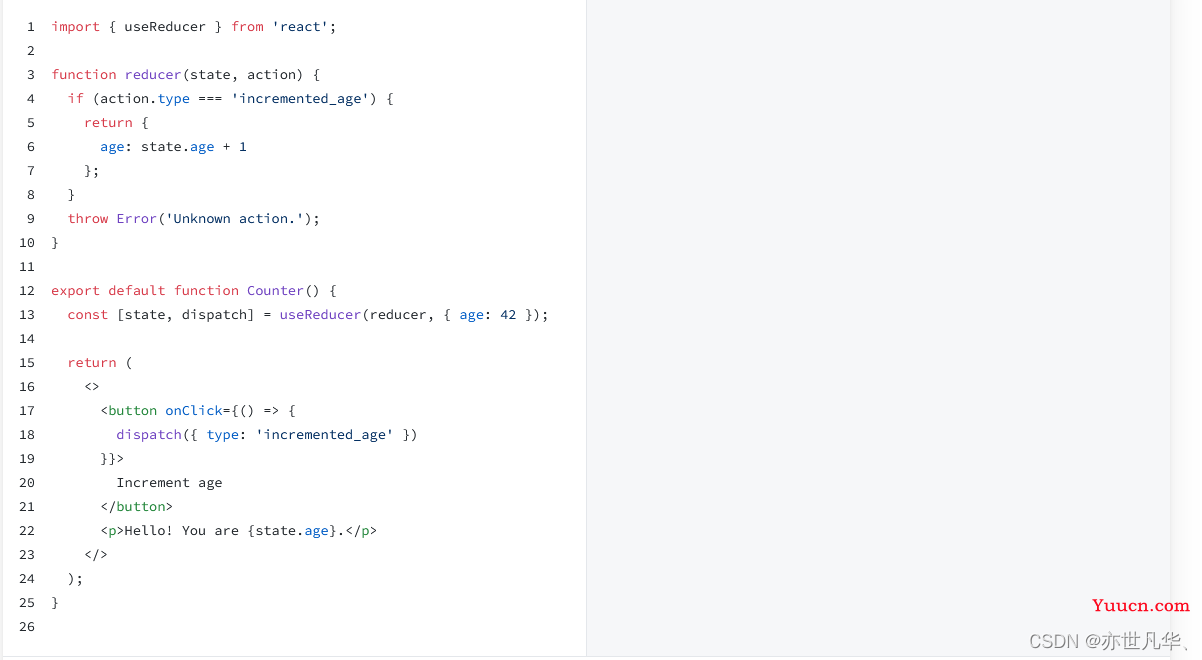
Task: Click the throw keyword on line 9
Action: 88,219
